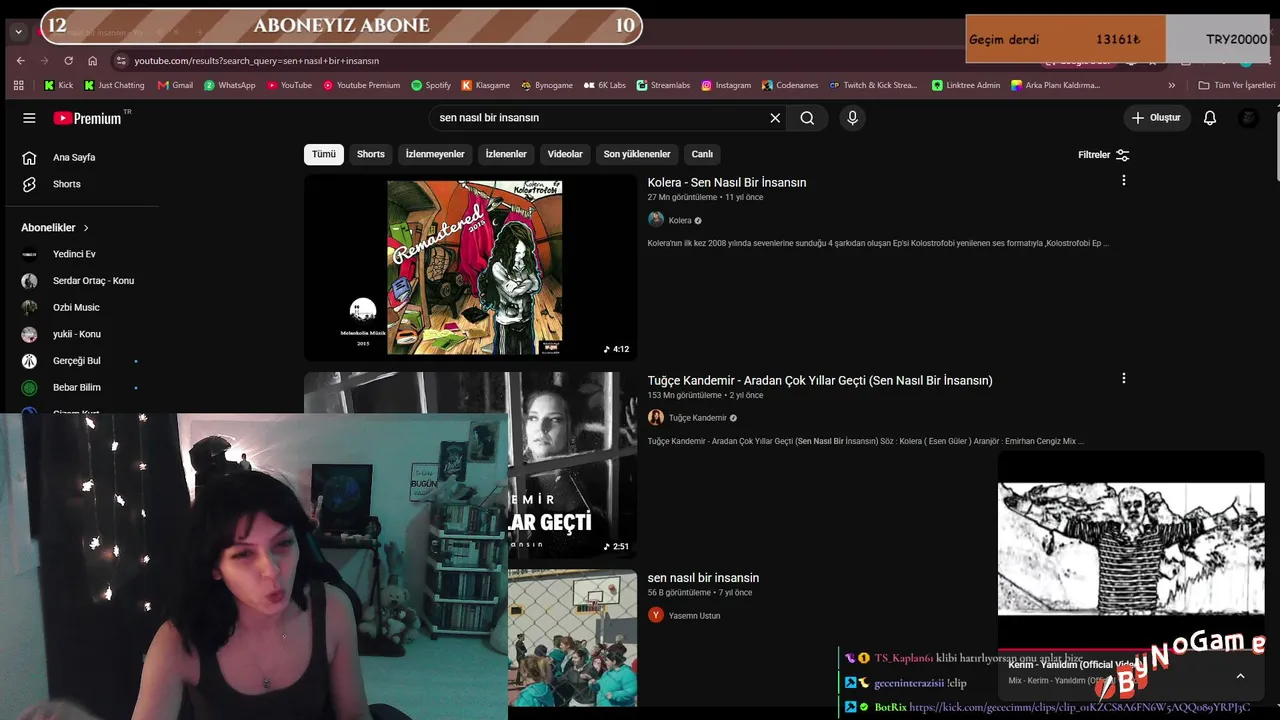
Task: Show more bookmarks with the overflow chevron
Action: [1172, 85]
